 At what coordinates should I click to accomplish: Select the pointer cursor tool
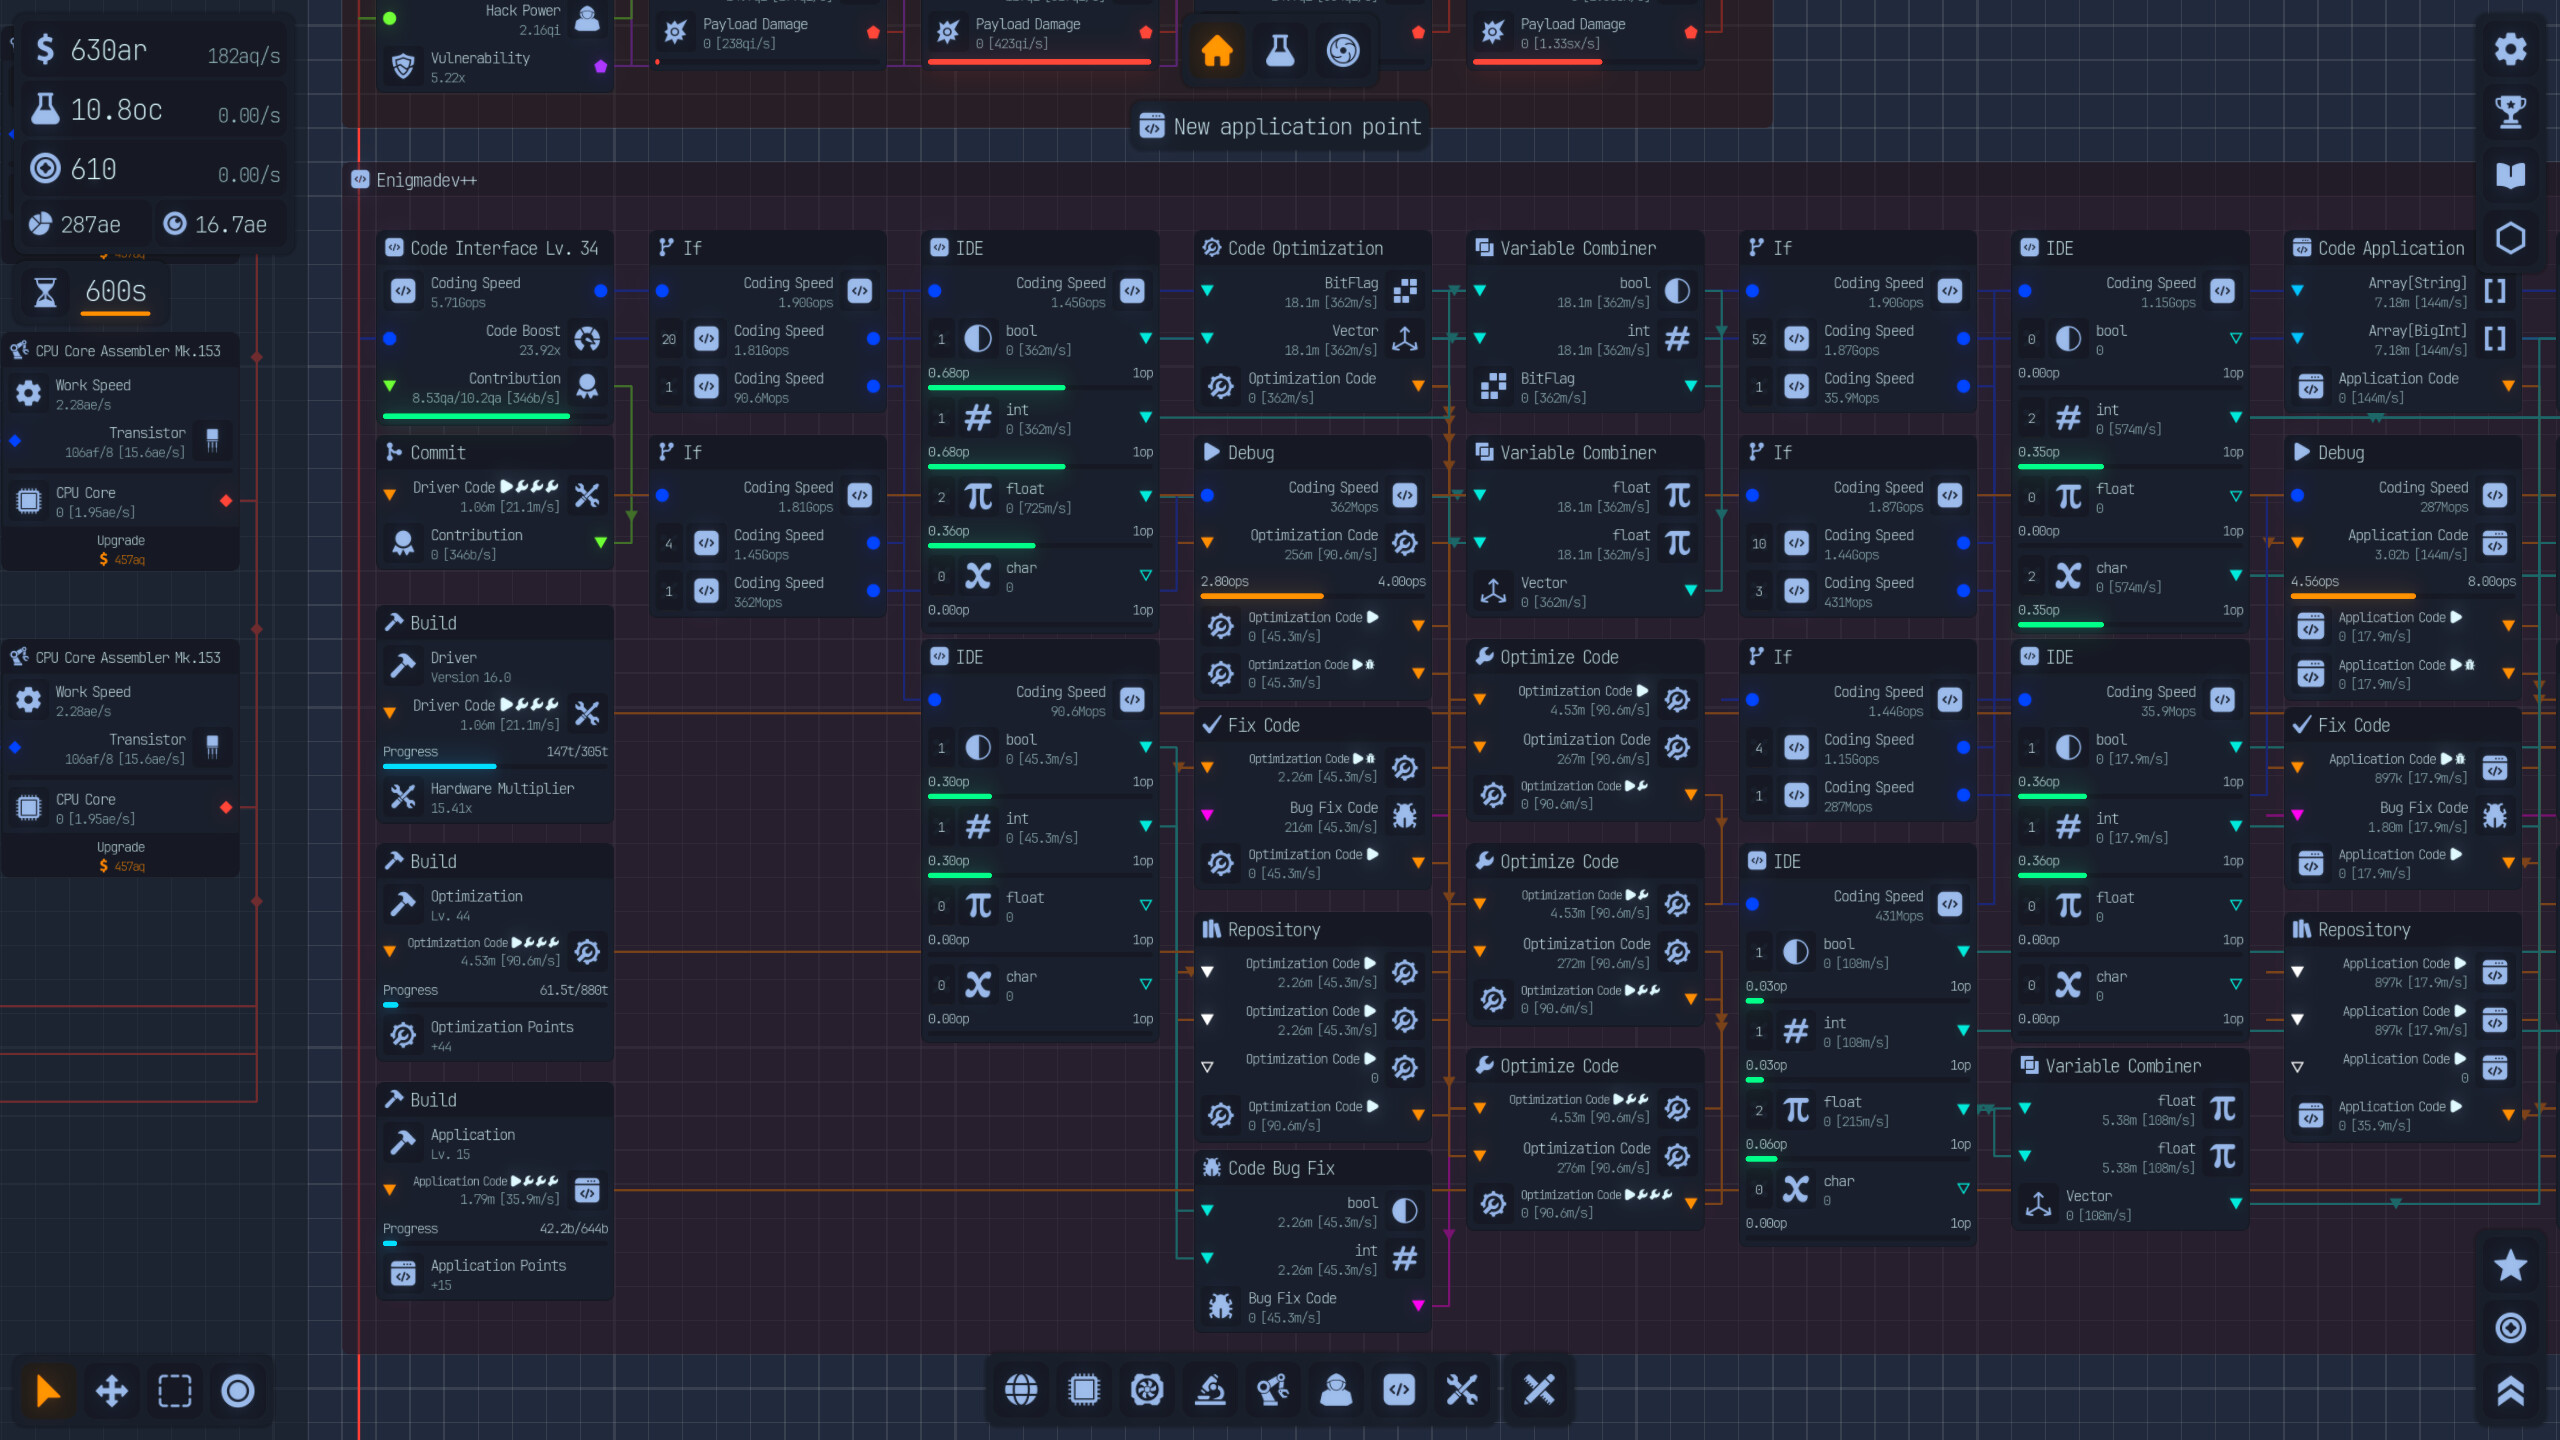point(48,1390)
